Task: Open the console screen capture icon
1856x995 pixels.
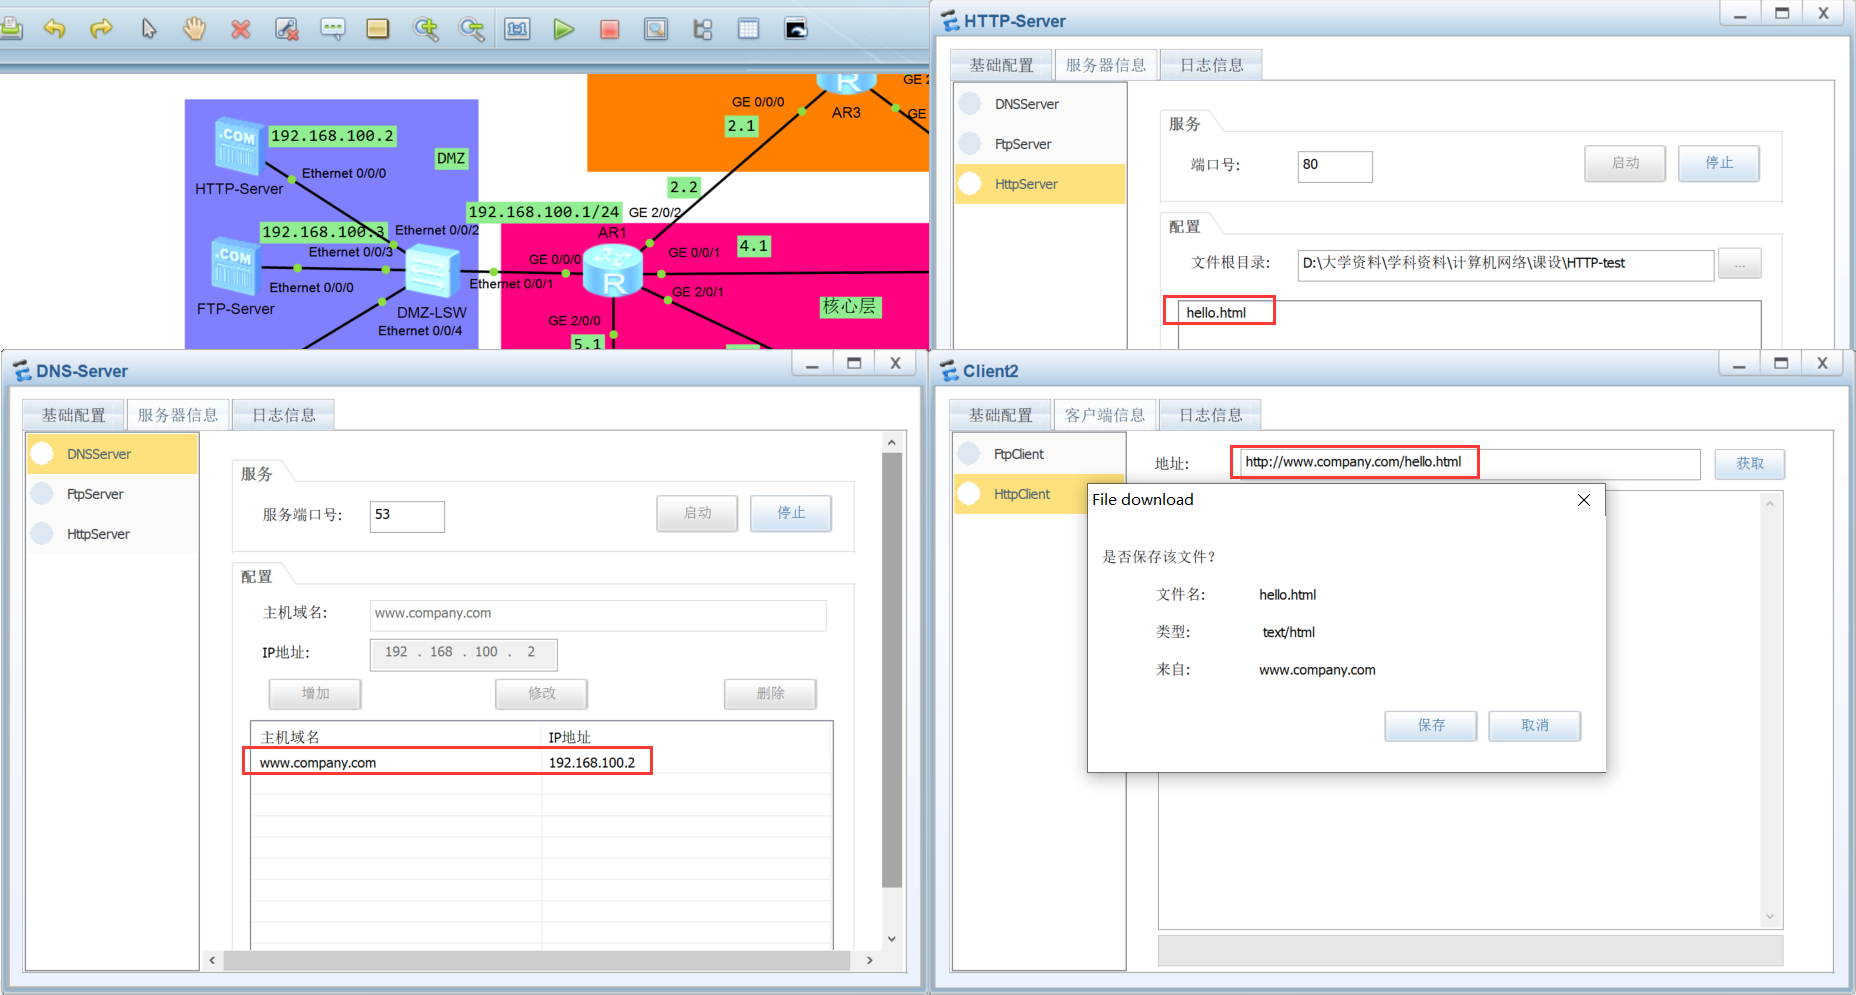Action: click(x=796, y=29)
